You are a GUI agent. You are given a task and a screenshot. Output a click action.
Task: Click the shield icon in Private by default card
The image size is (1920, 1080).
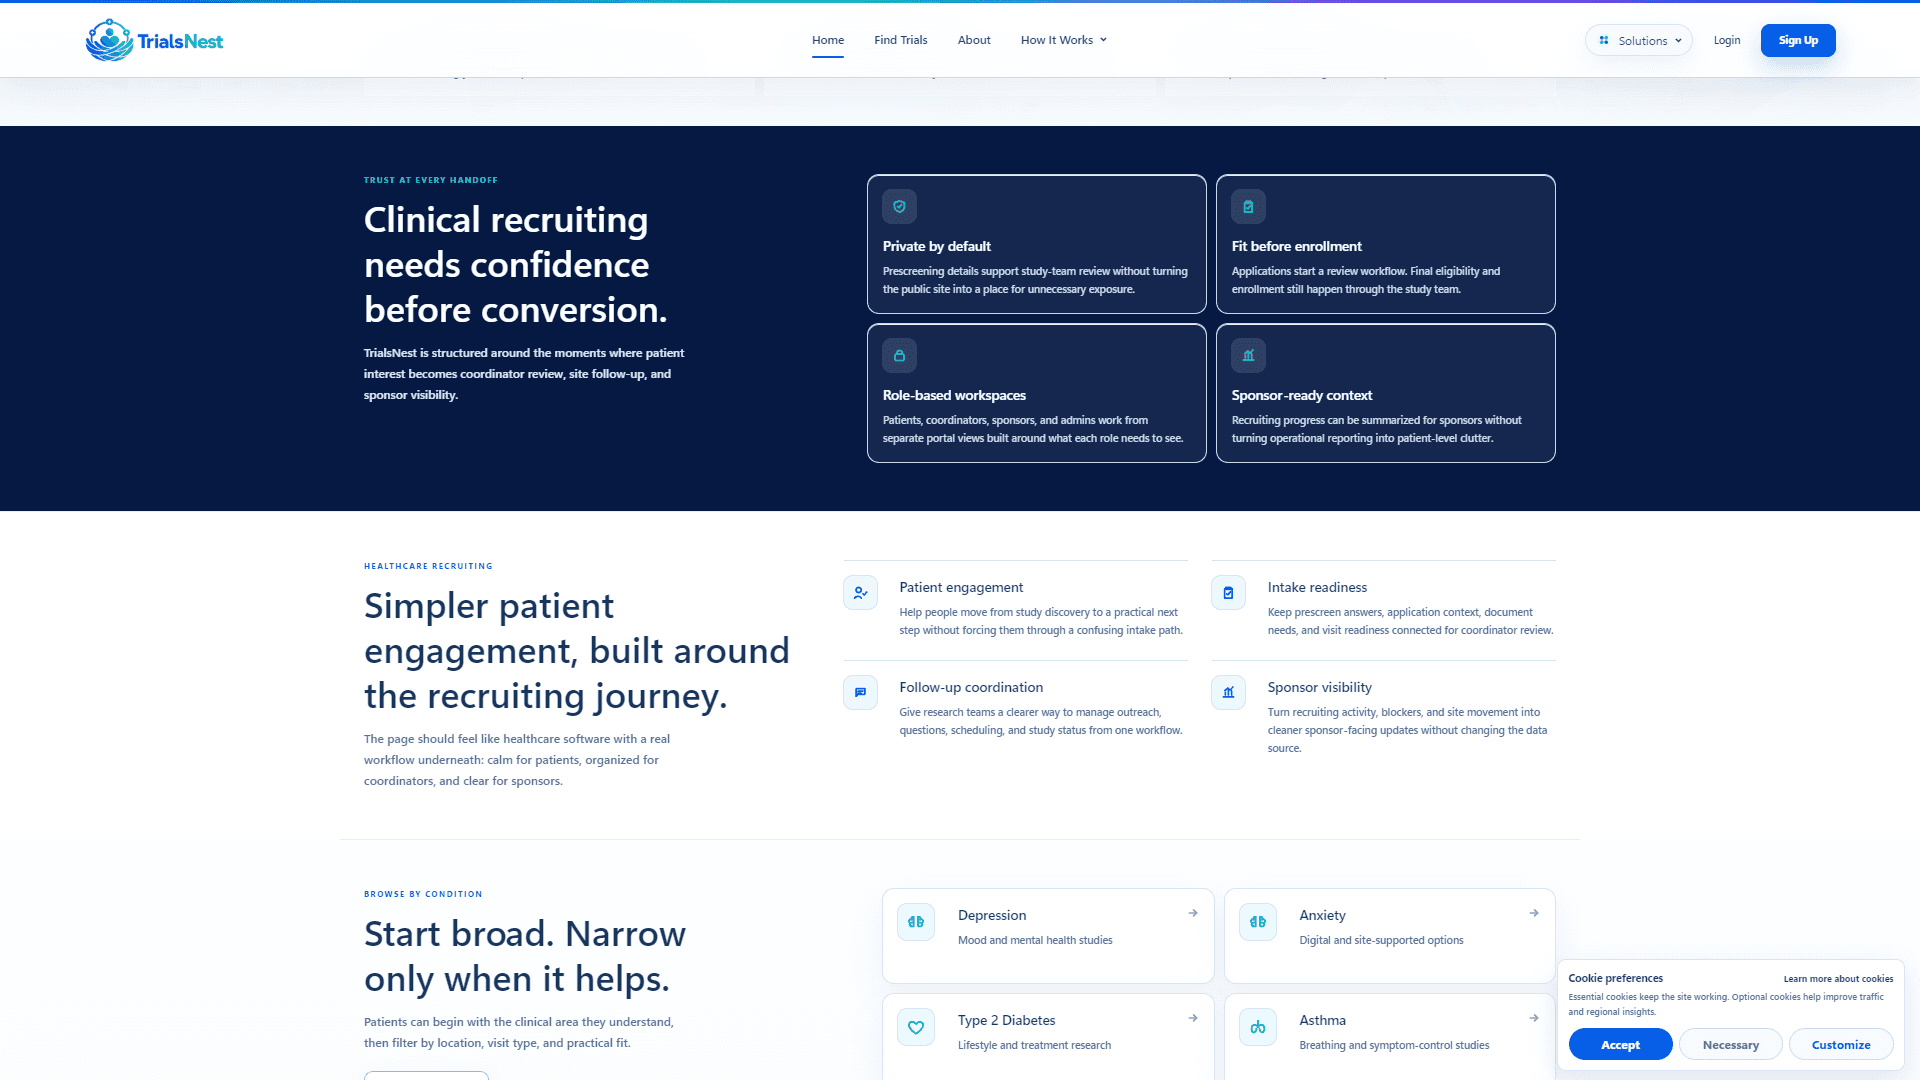click(x=899, y=207)
